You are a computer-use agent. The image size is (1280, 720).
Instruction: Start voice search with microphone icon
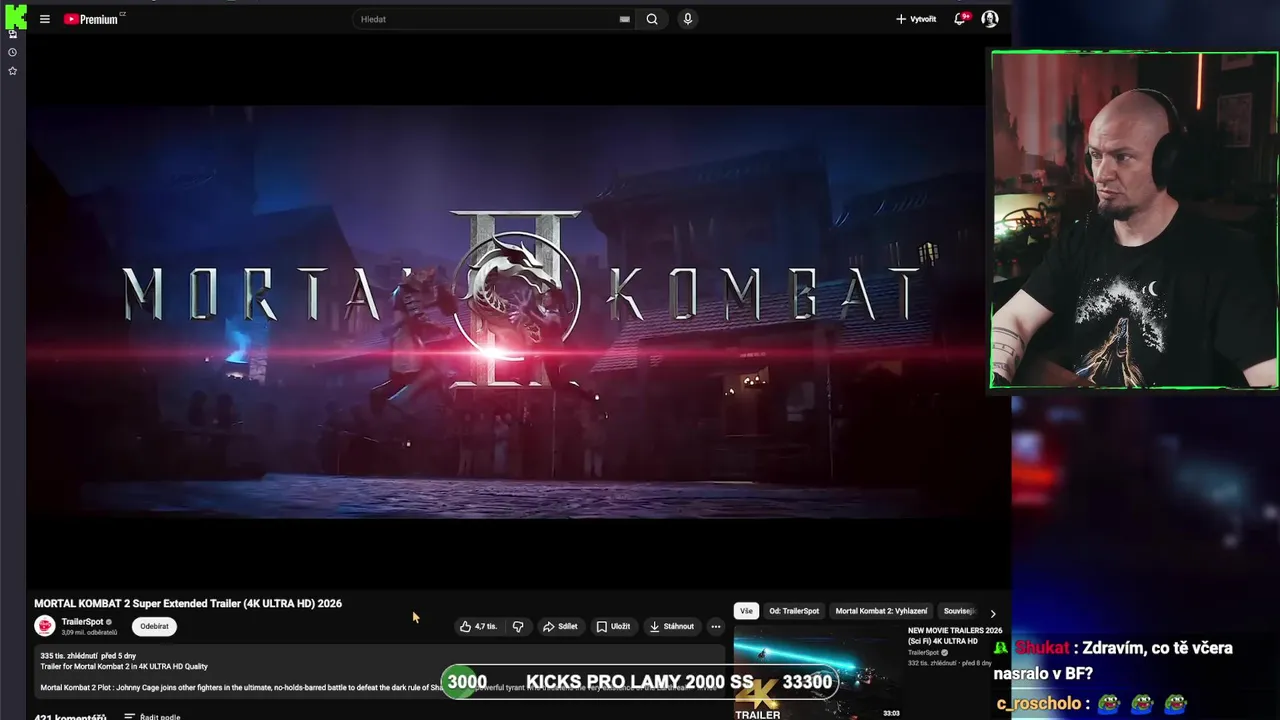pyautogui.click(x=687, y=19)
